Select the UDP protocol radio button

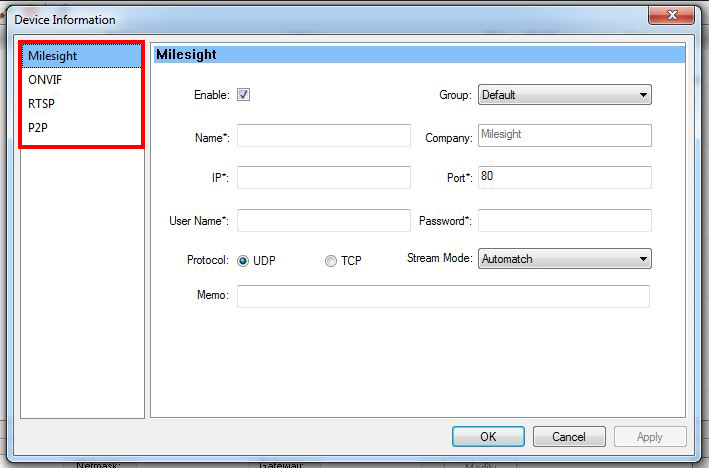pos(243,261)
